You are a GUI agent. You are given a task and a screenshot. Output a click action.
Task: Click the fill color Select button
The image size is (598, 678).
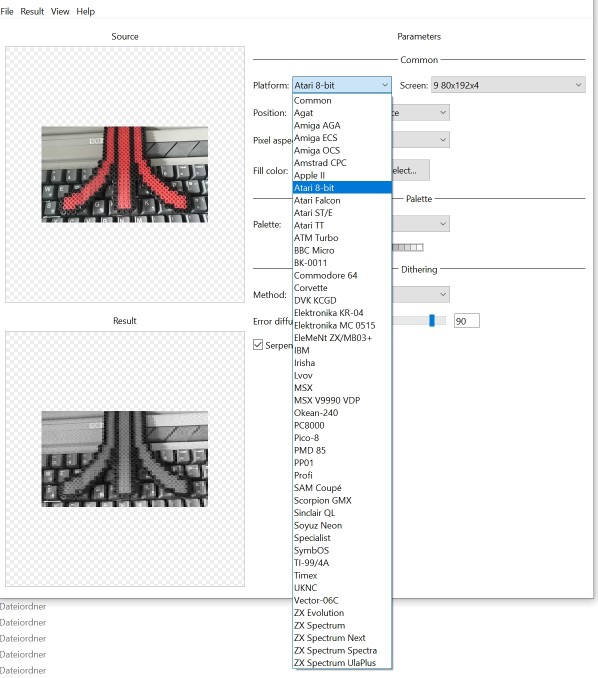(410, 170)
